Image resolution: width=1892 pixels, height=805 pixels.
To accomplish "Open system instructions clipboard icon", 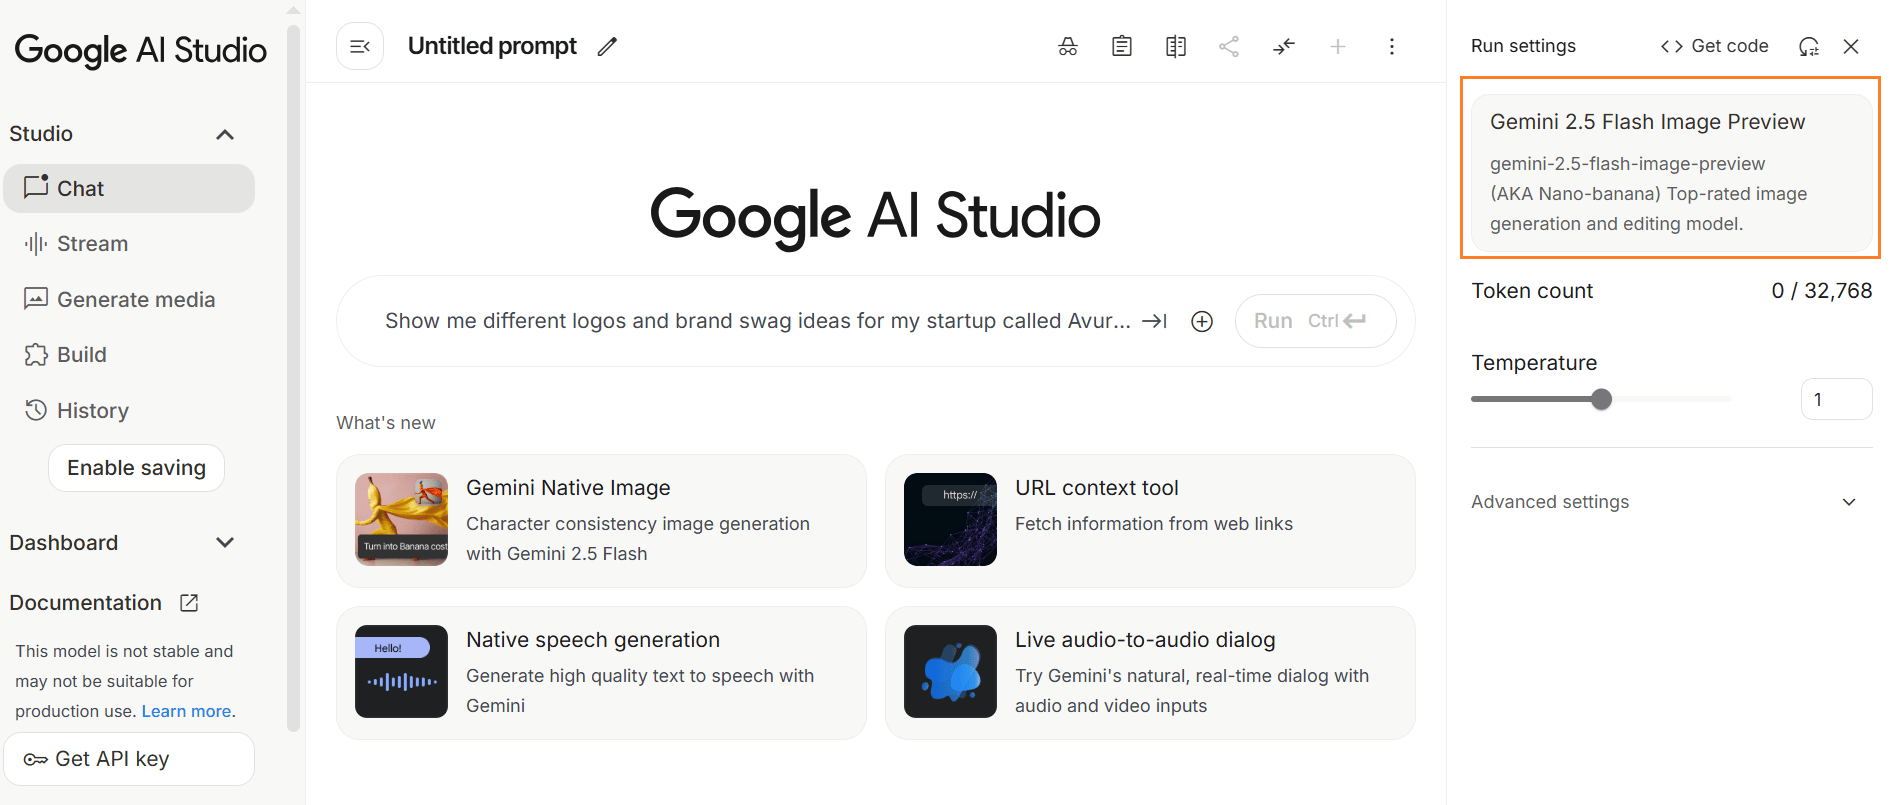I will pyautogui.click(x=1122, y=46).
